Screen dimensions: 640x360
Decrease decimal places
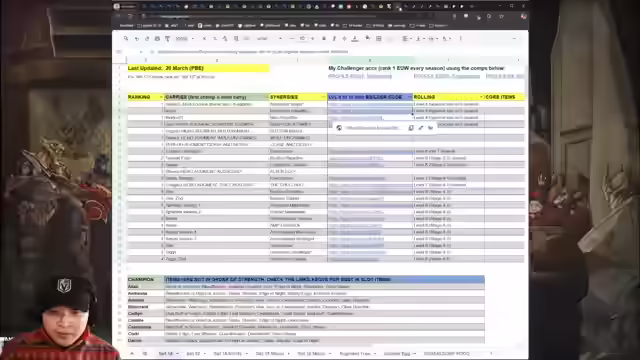click(x=225, y=38)
